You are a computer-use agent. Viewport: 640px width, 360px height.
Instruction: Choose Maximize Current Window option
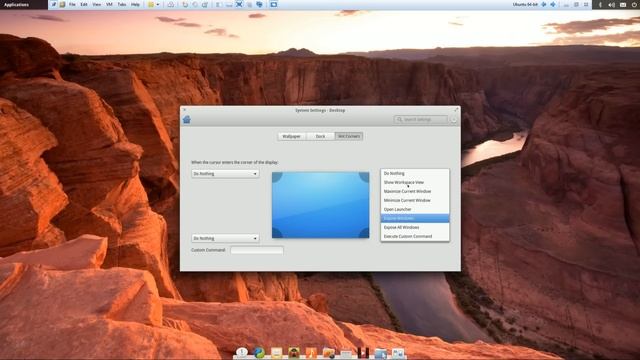point(415,191)
